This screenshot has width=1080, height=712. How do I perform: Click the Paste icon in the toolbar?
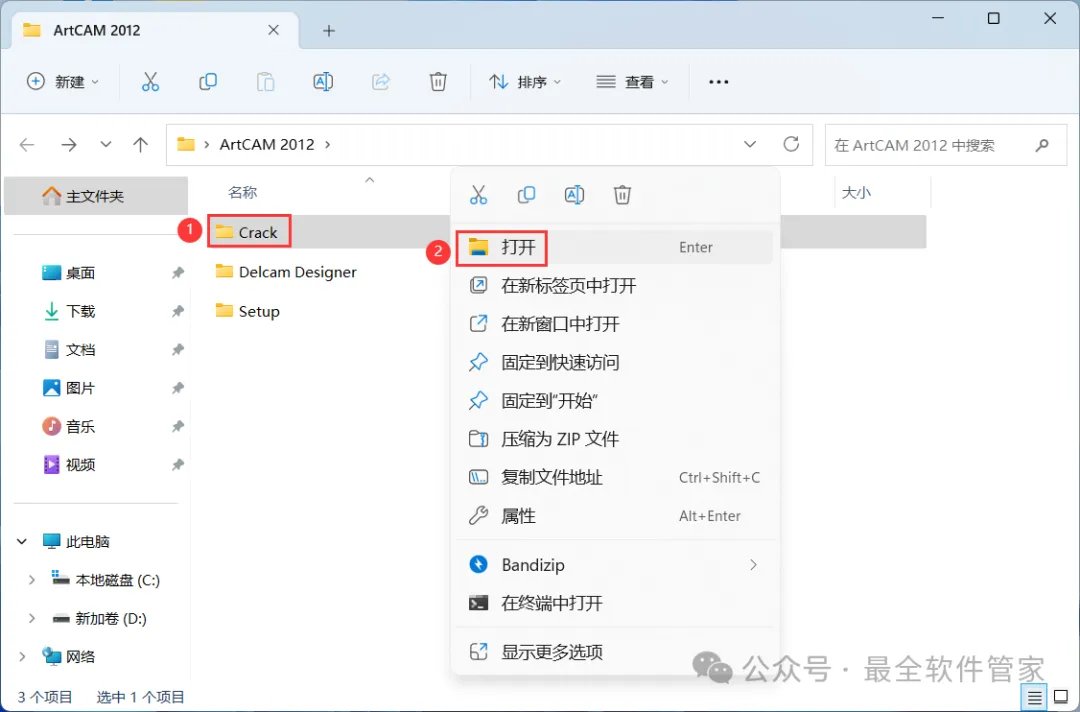[x=265, y=82]
